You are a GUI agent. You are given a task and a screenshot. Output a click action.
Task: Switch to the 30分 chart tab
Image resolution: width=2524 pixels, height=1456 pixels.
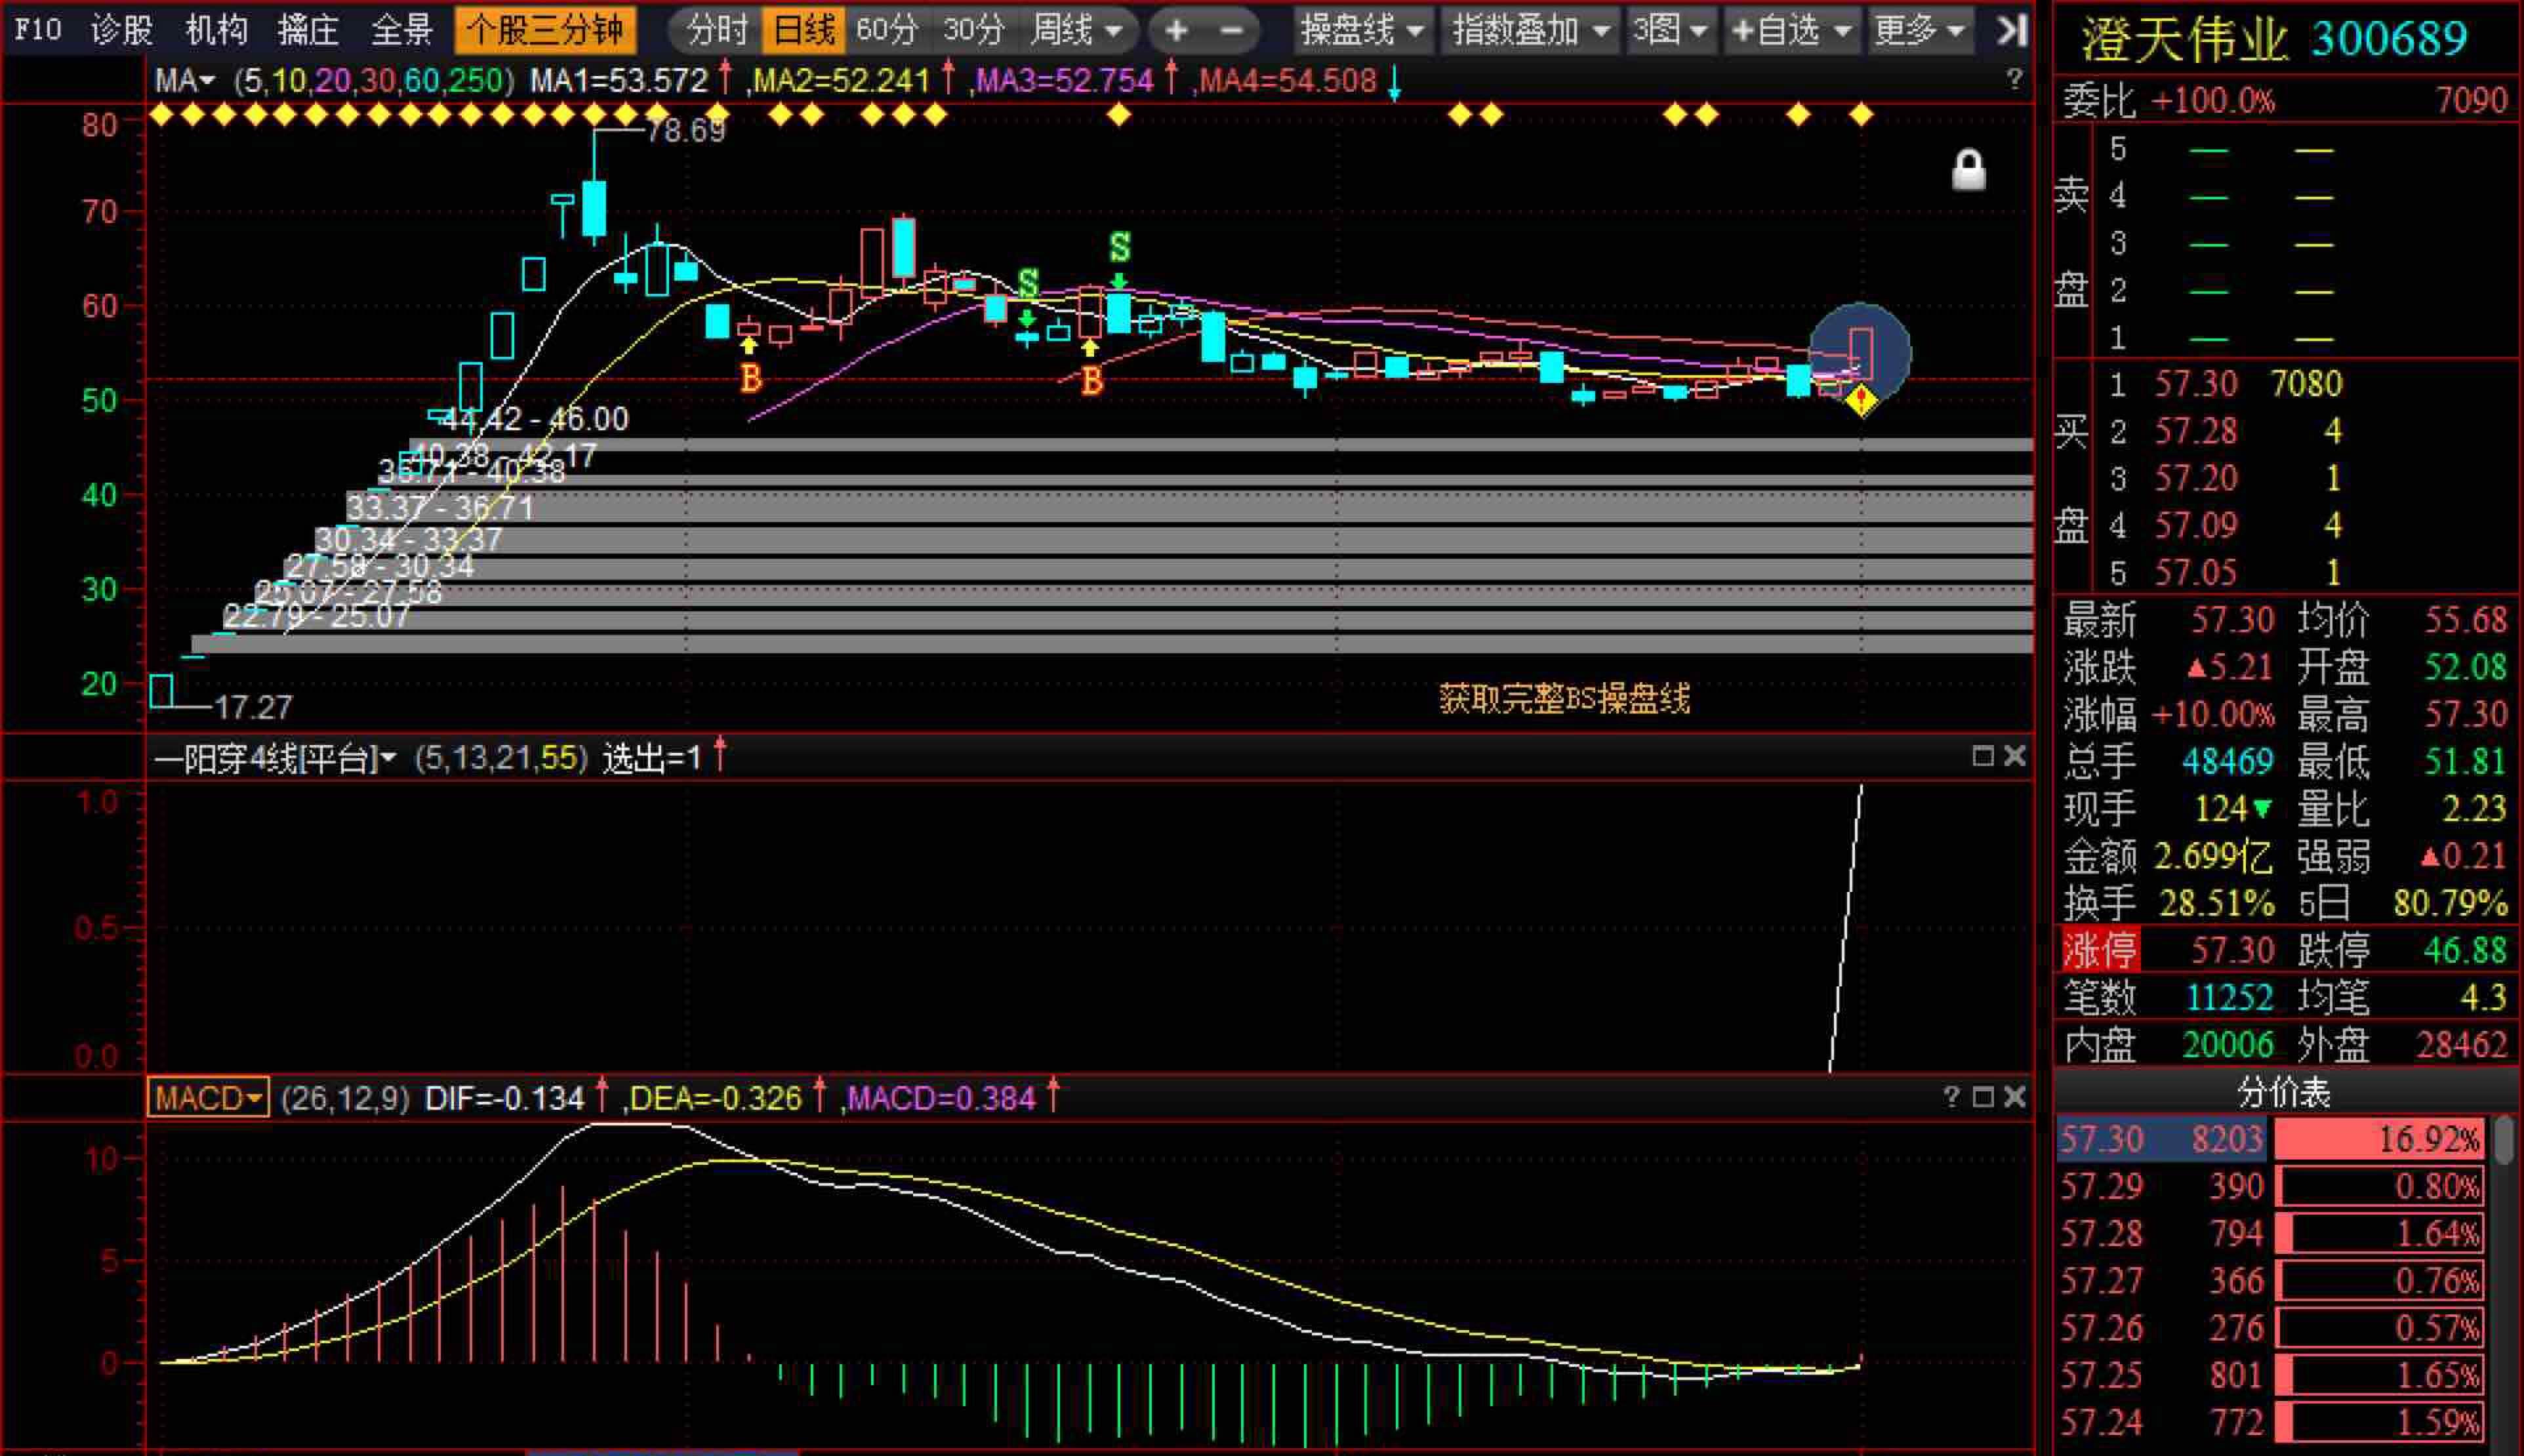[973, 30]
